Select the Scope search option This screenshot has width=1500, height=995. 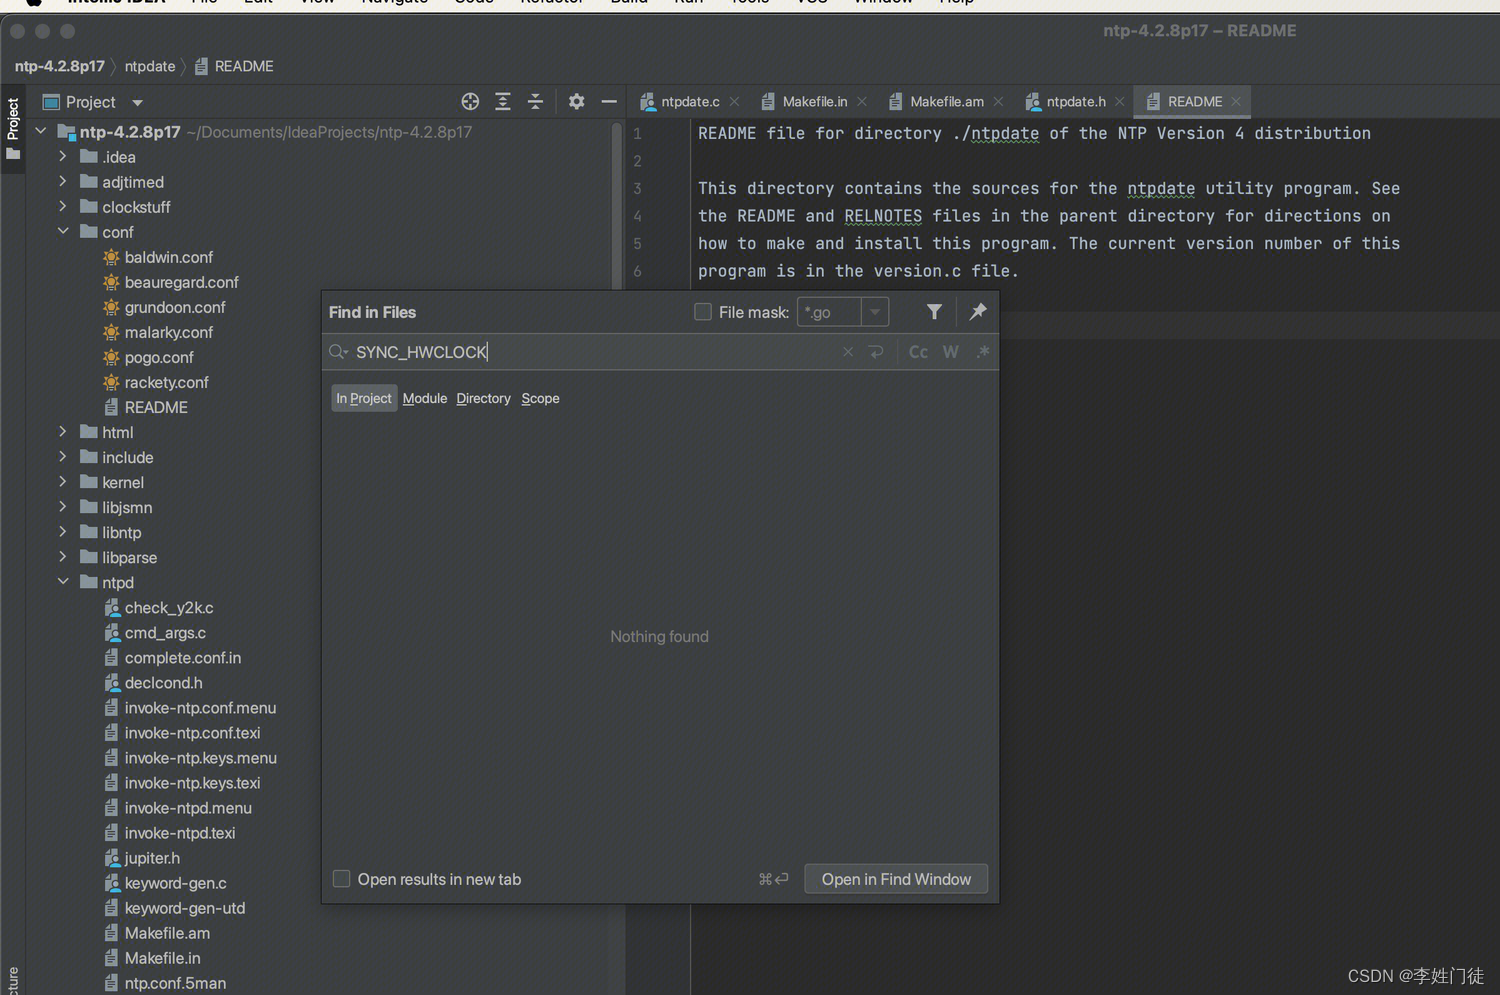coord(540,398)
